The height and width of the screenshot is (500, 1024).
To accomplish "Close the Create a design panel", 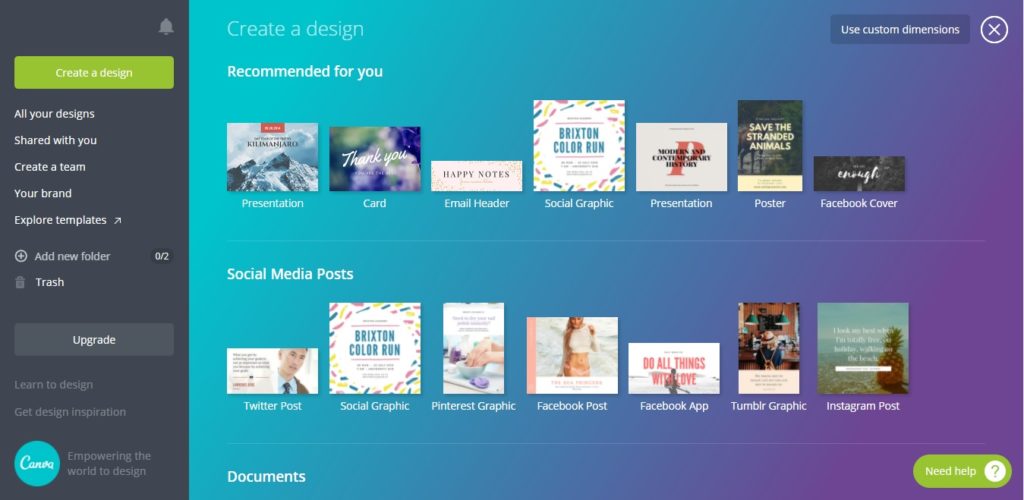I will point(993,30).
